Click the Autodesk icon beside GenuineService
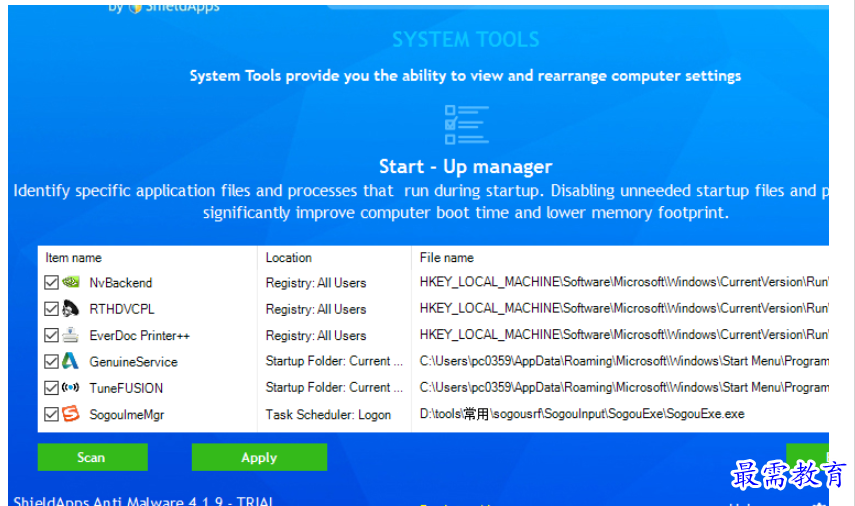The image size is (855, 506). pos(70,361)
